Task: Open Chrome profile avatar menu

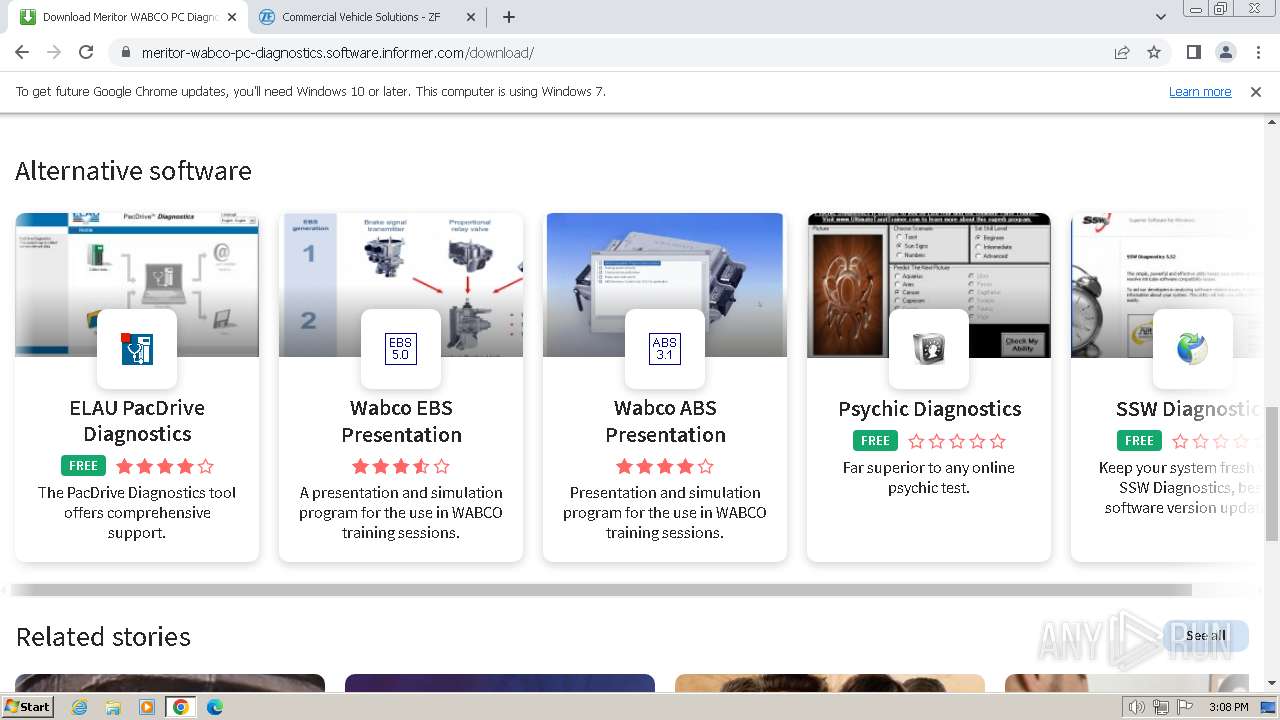Action: click(1225, 52)
